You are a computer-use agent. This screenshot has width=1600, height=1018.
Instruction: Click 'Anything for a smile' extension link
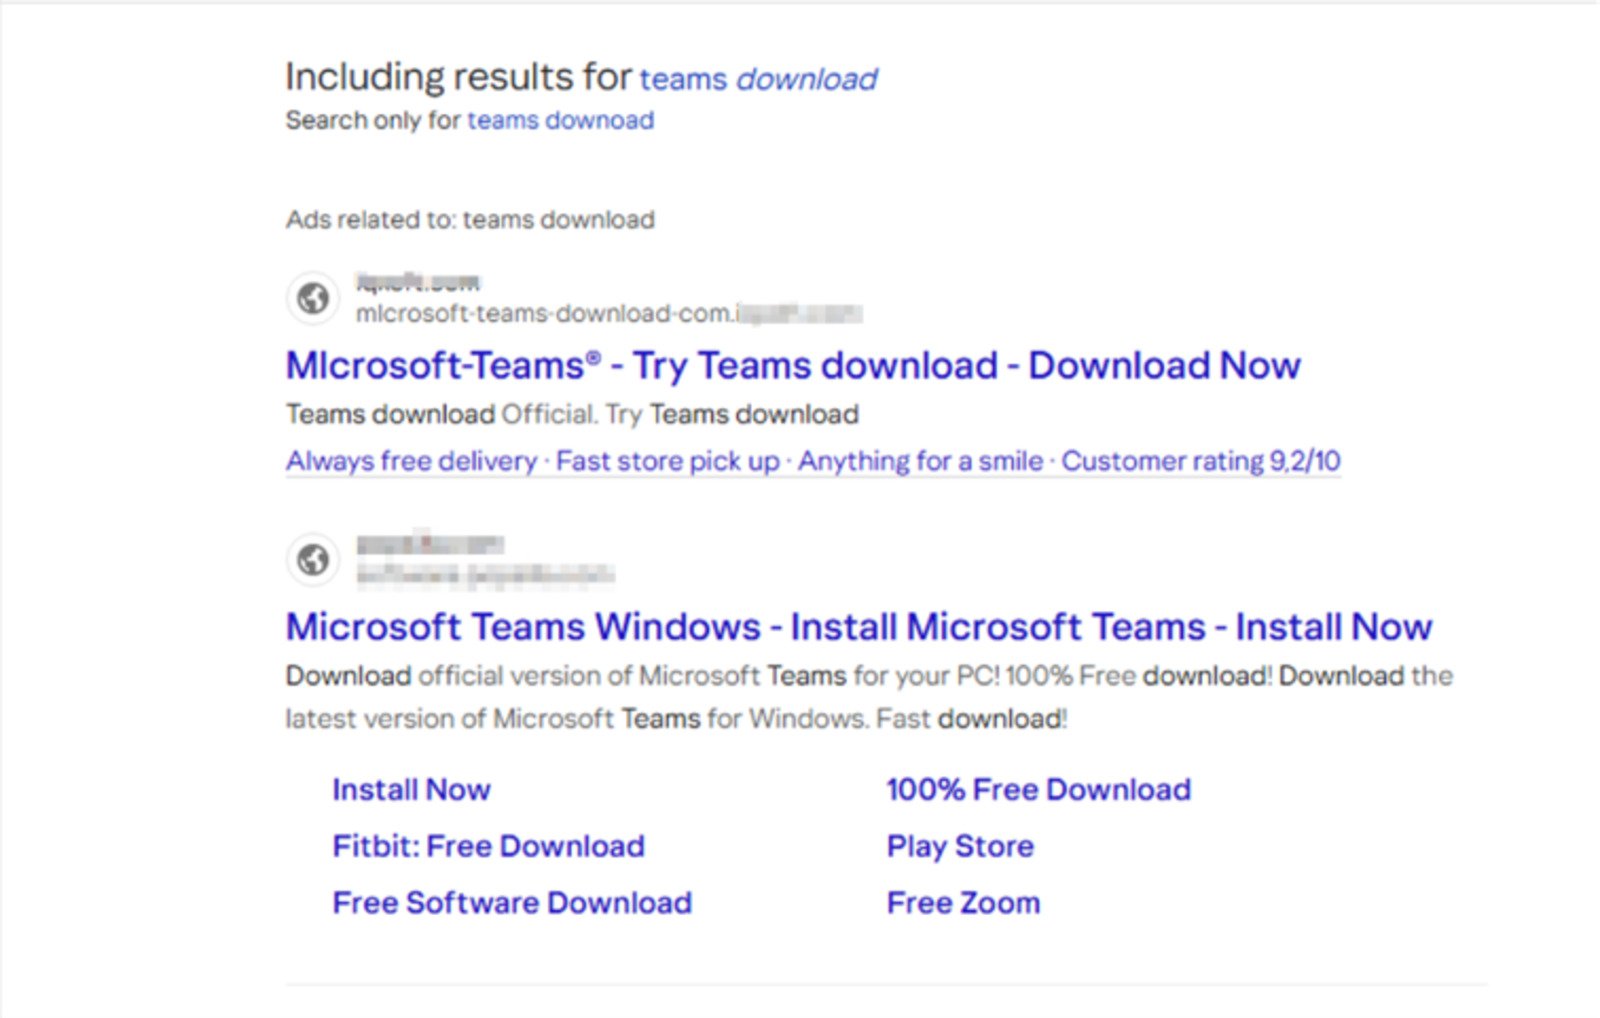click(920, 461)
